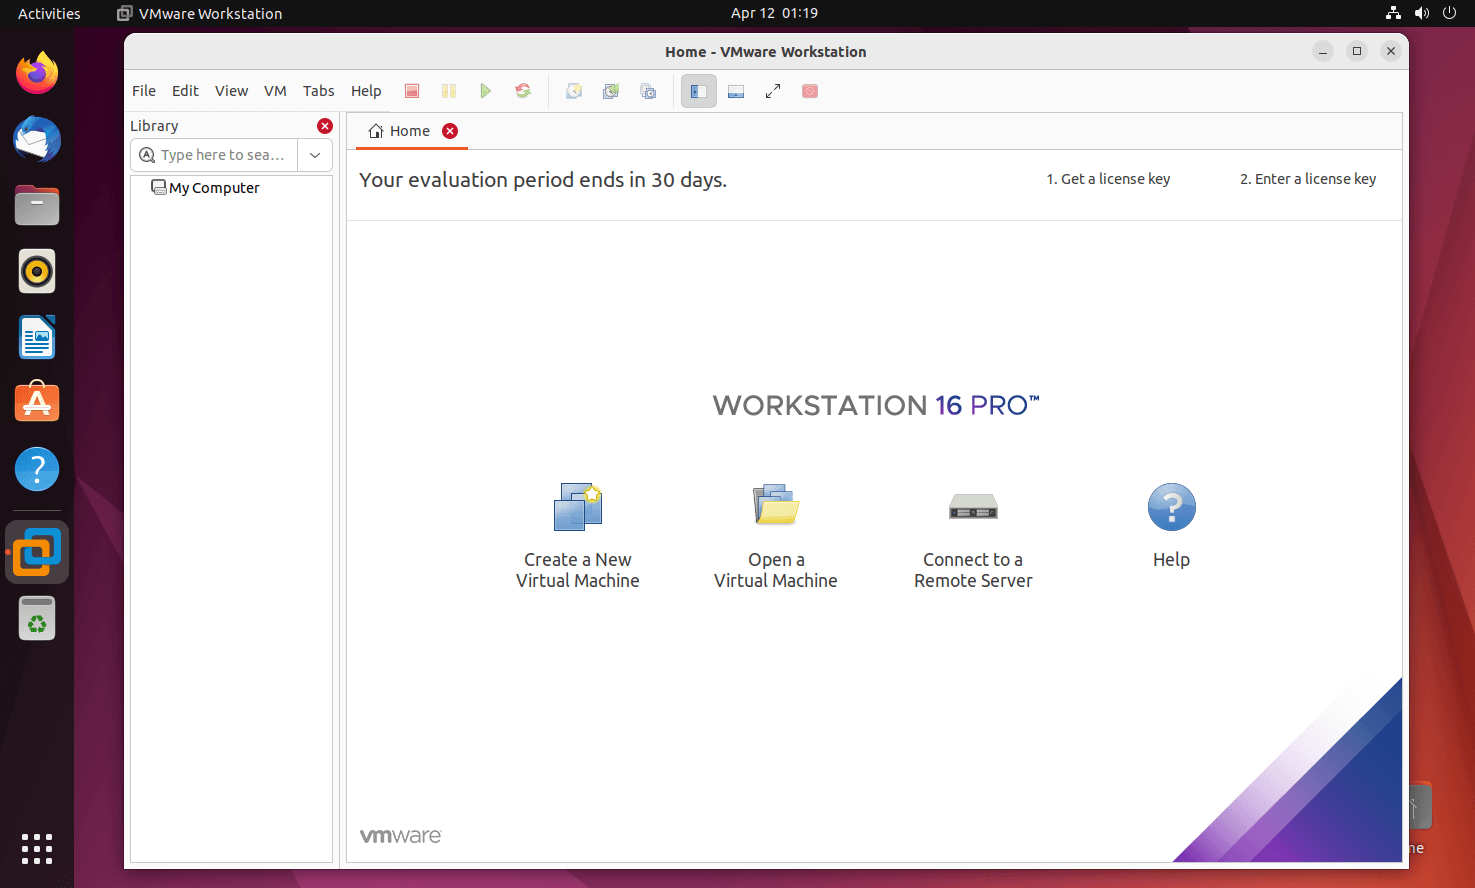Click Activities in the top bar

[x=49, y=13]
